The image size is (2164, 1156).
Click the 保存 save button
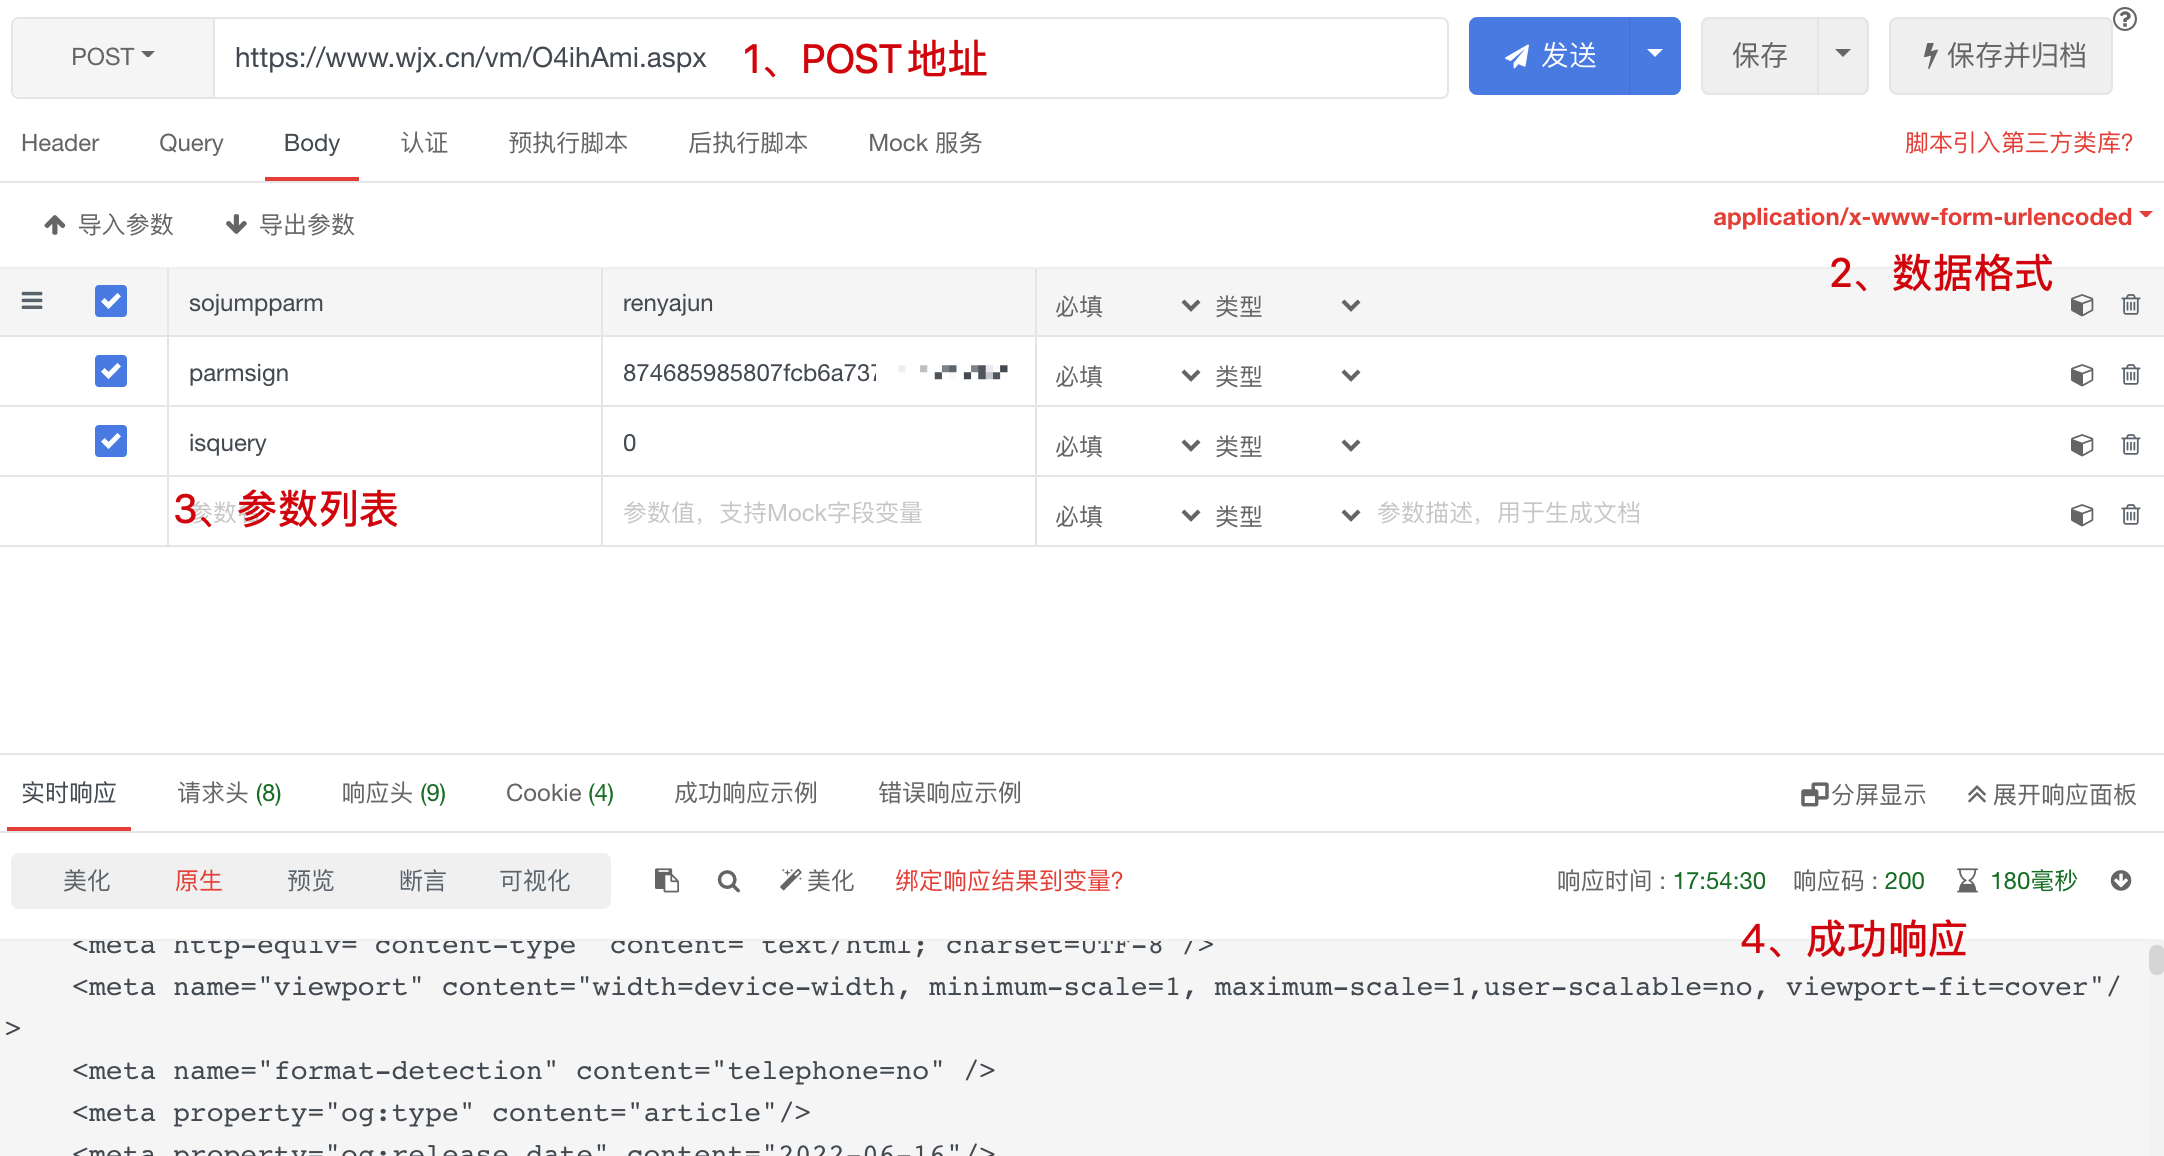[1760, 56]
